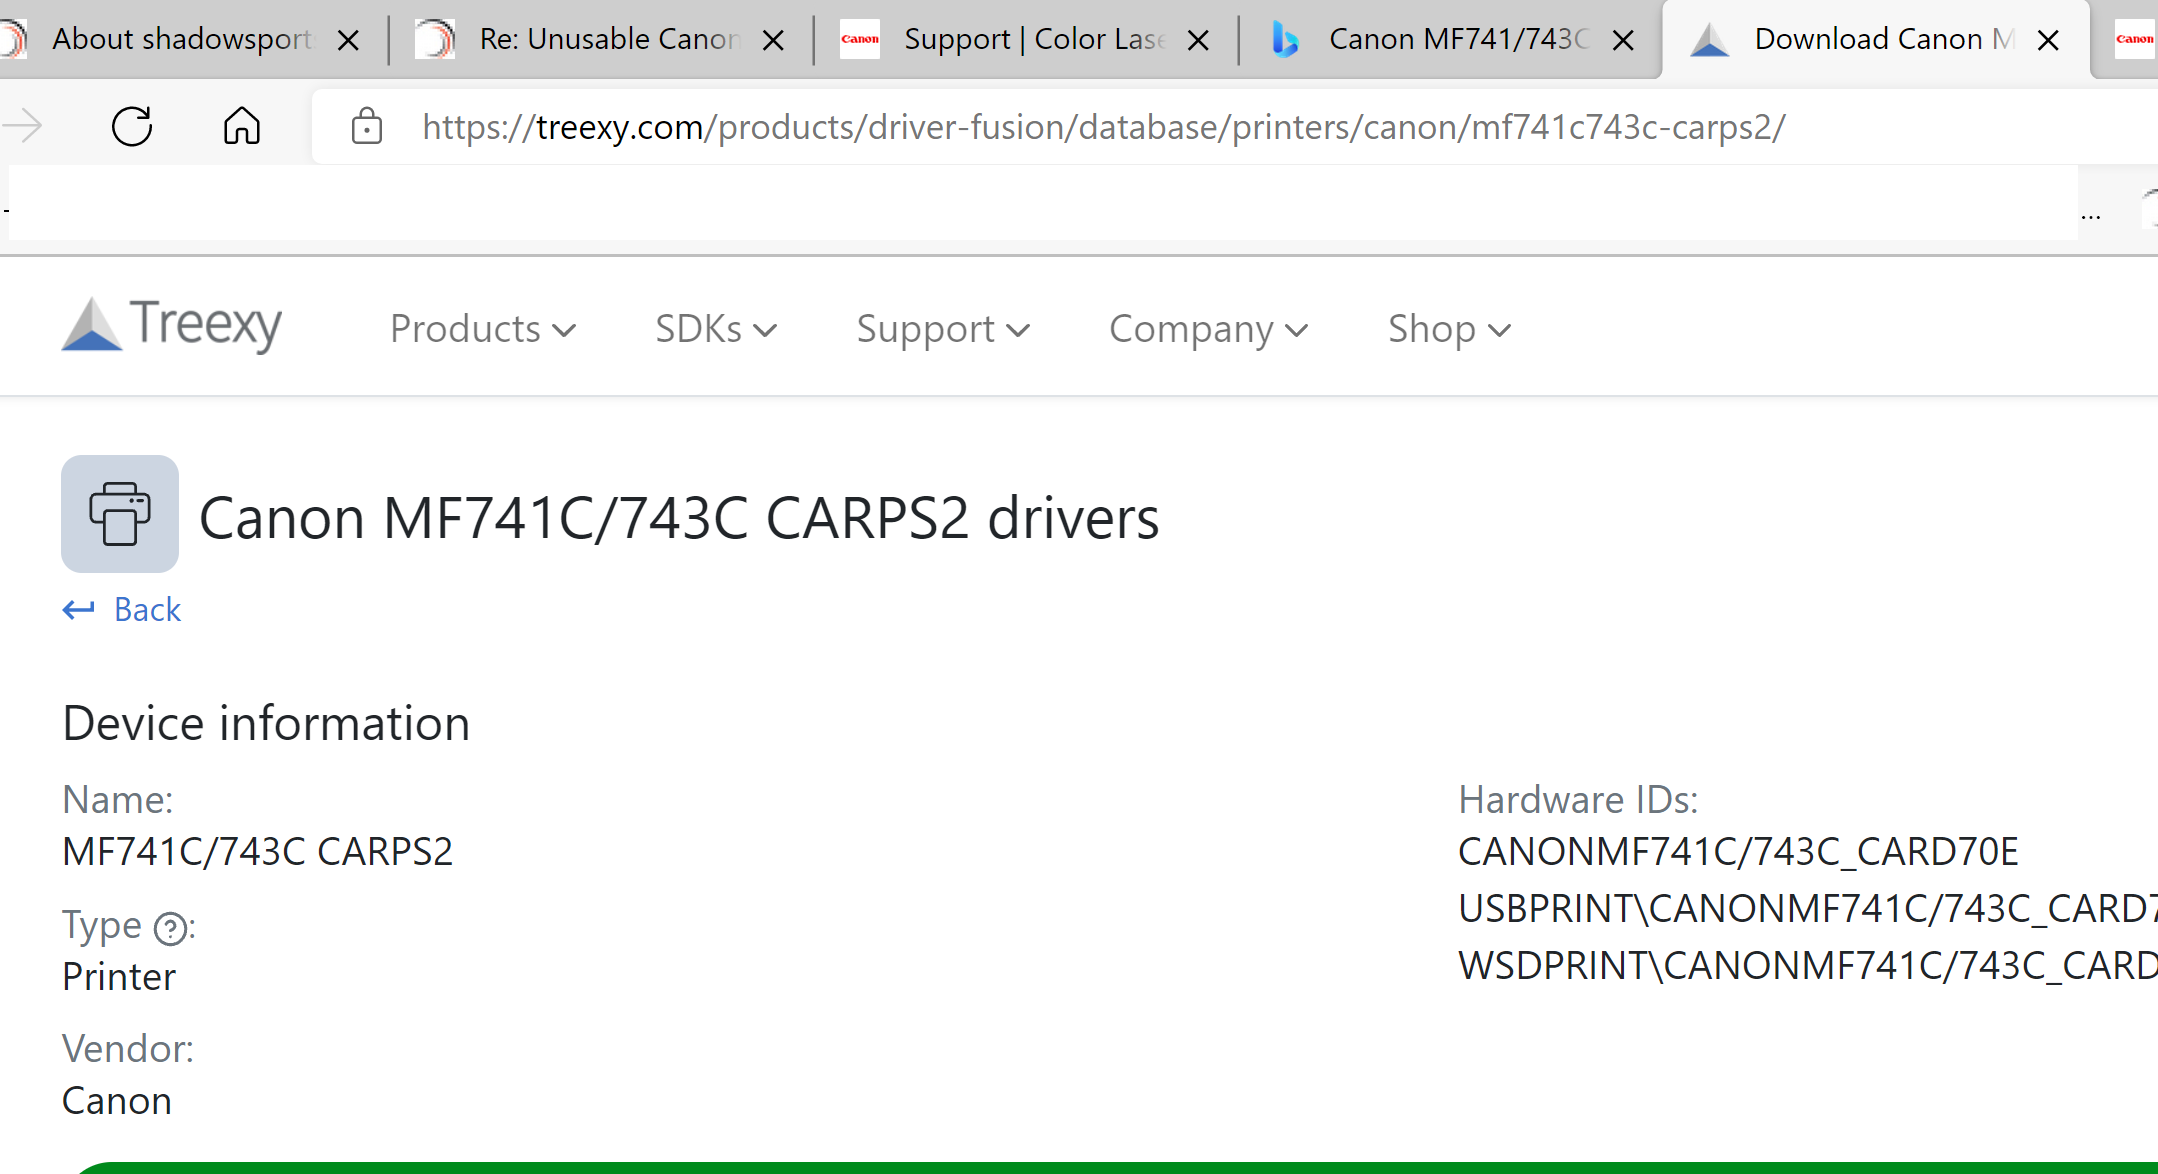This screenshot has width=2158, height=1174.
Task: Click the site lock icon in address bar
Action: tap(367, 127)
